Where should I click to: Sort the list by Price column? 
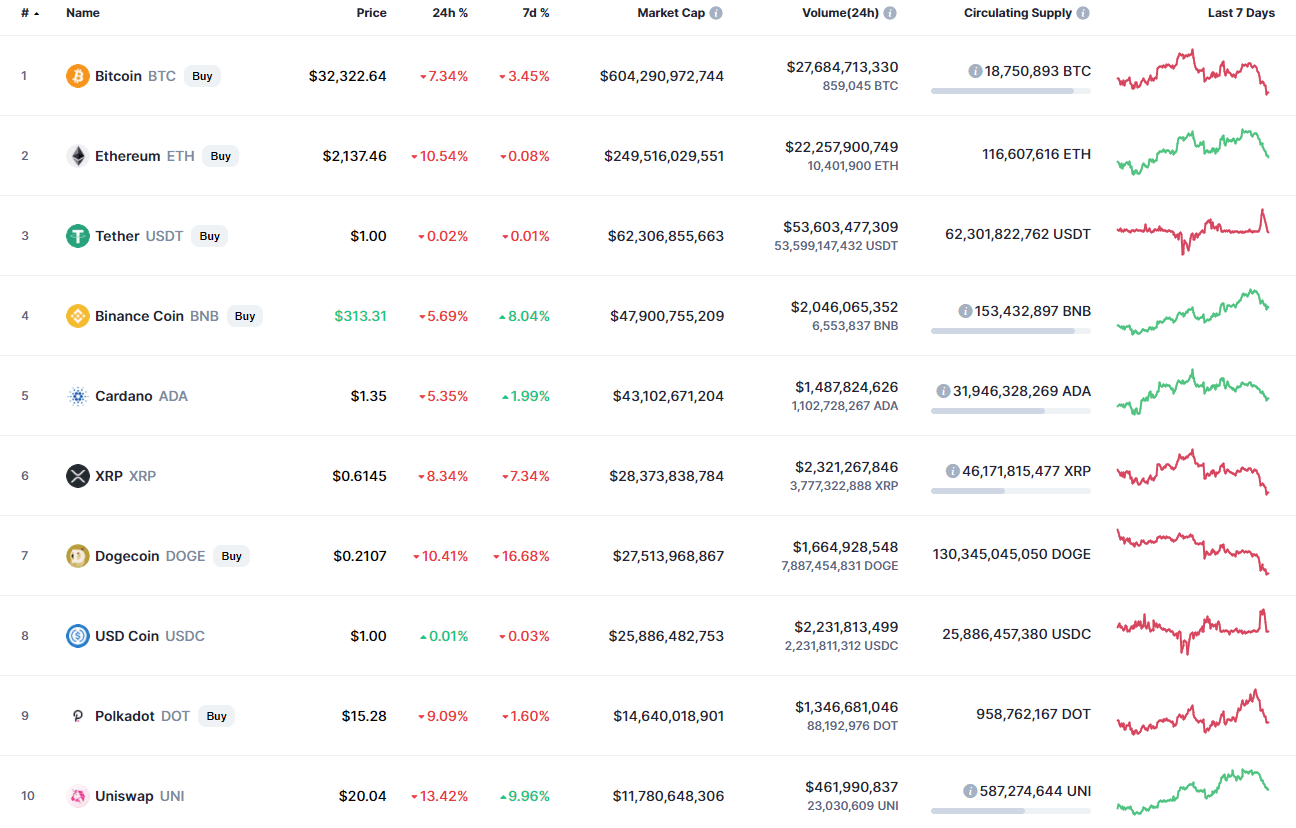[x=371, y=14]
